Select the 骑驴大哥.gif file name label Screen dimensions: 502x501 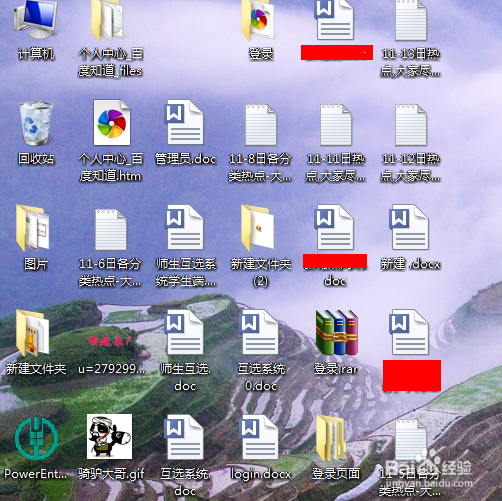[x=111, y=474]
